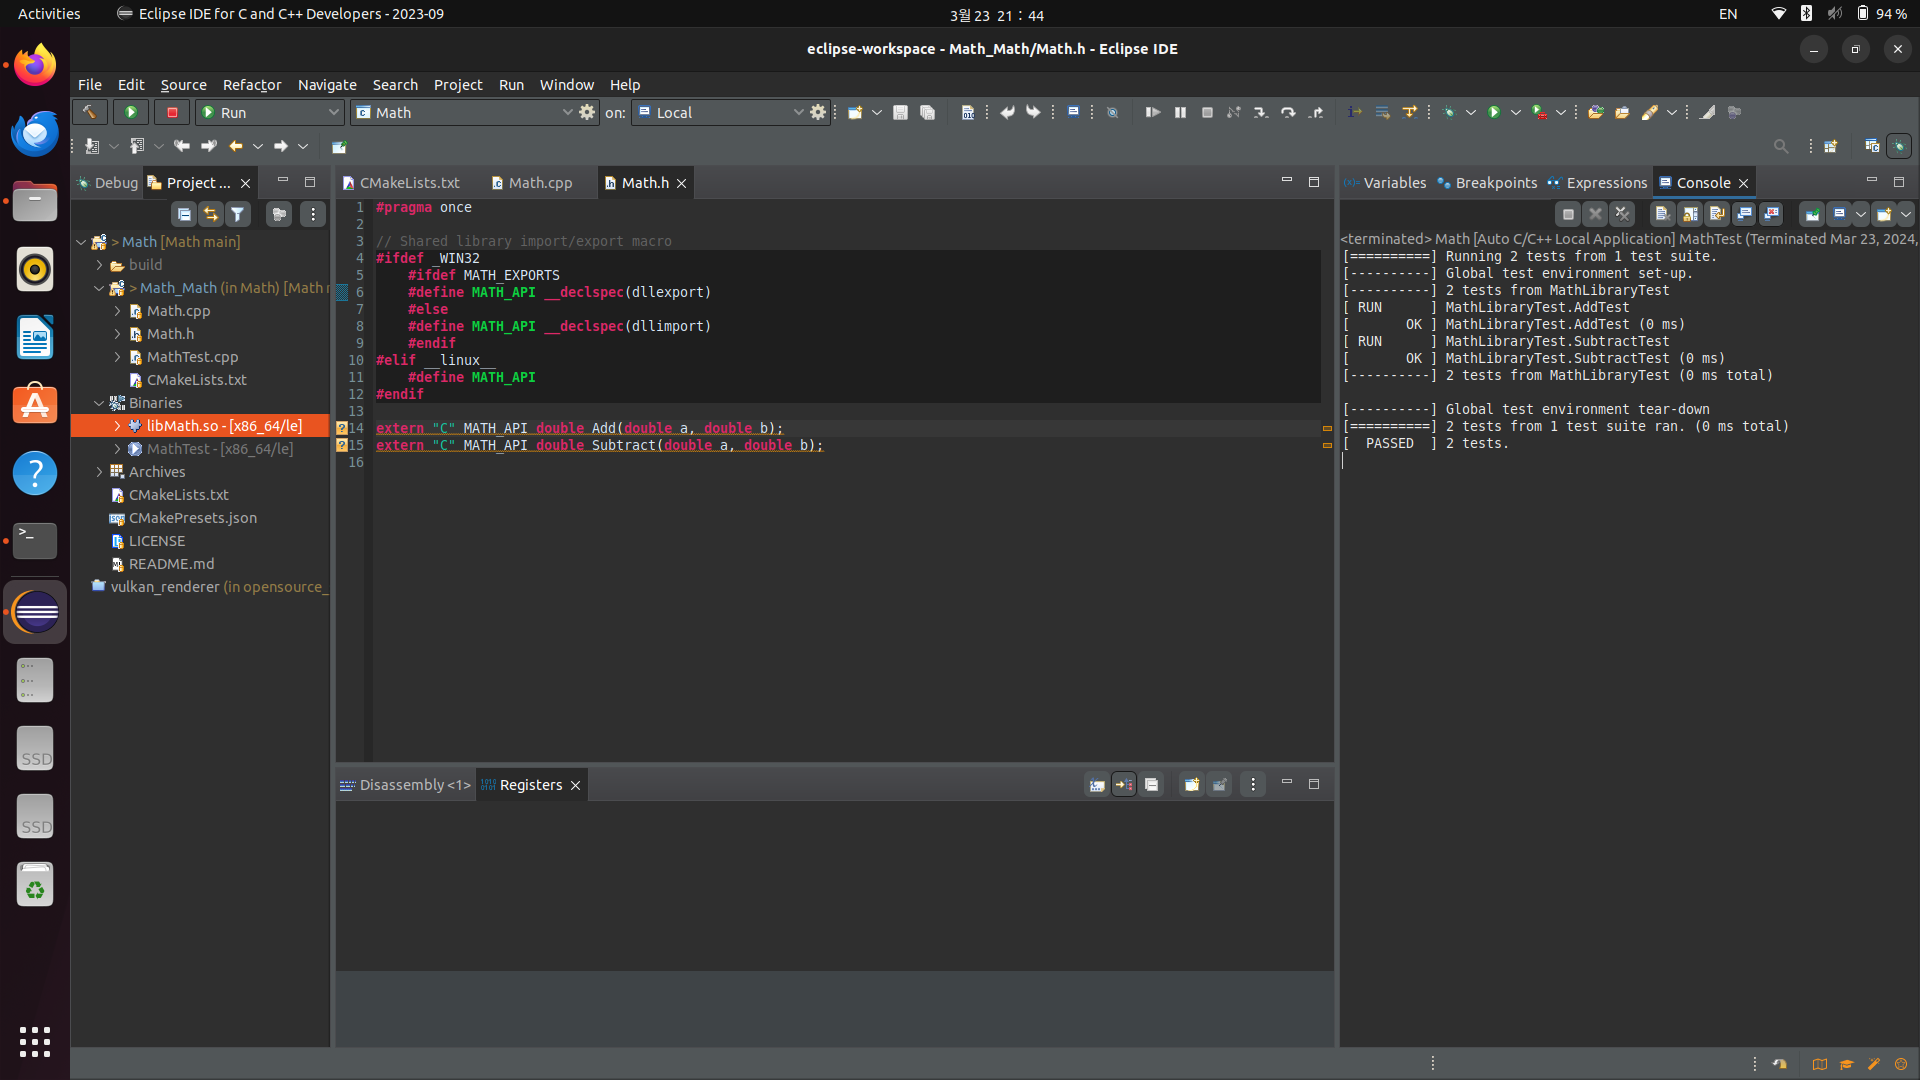1920x1080 pixels.
Task: Click the Suspend pause icon in toolbar
Action: (x=1180, y=112)
